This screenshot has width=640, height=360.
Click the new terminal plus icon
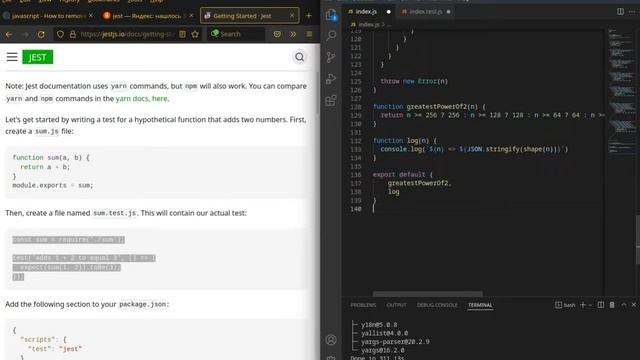click(x=583, y=305)
